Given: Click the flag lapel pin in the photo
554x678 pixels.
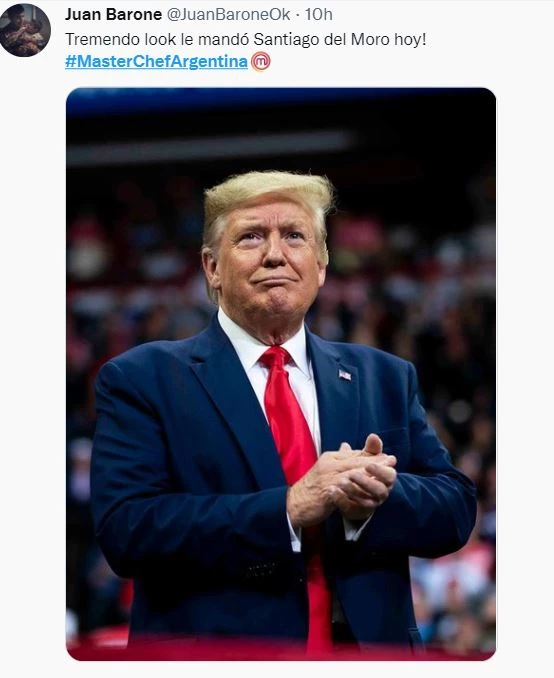Looking at the screenshot, I should [x=345, y=375].
